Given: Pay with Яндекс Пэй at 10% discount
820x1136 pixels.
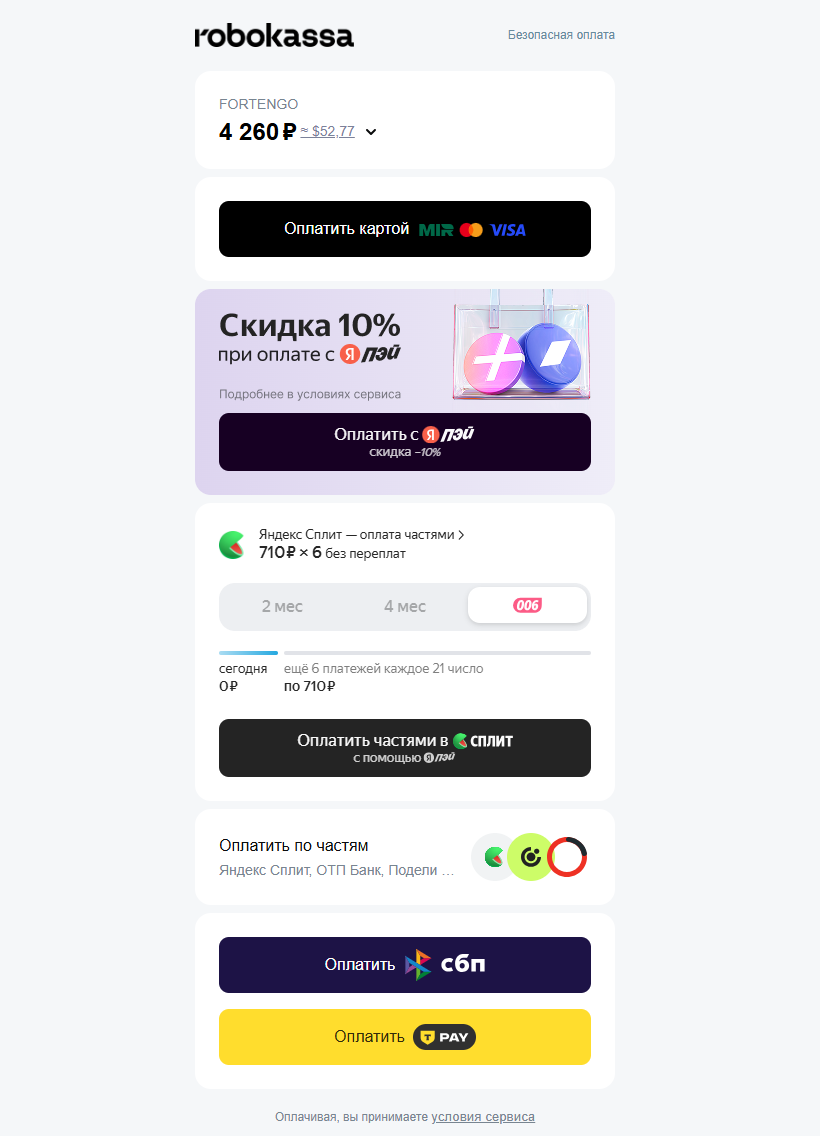Looking at the screenshot, I should tap(405, 442).
